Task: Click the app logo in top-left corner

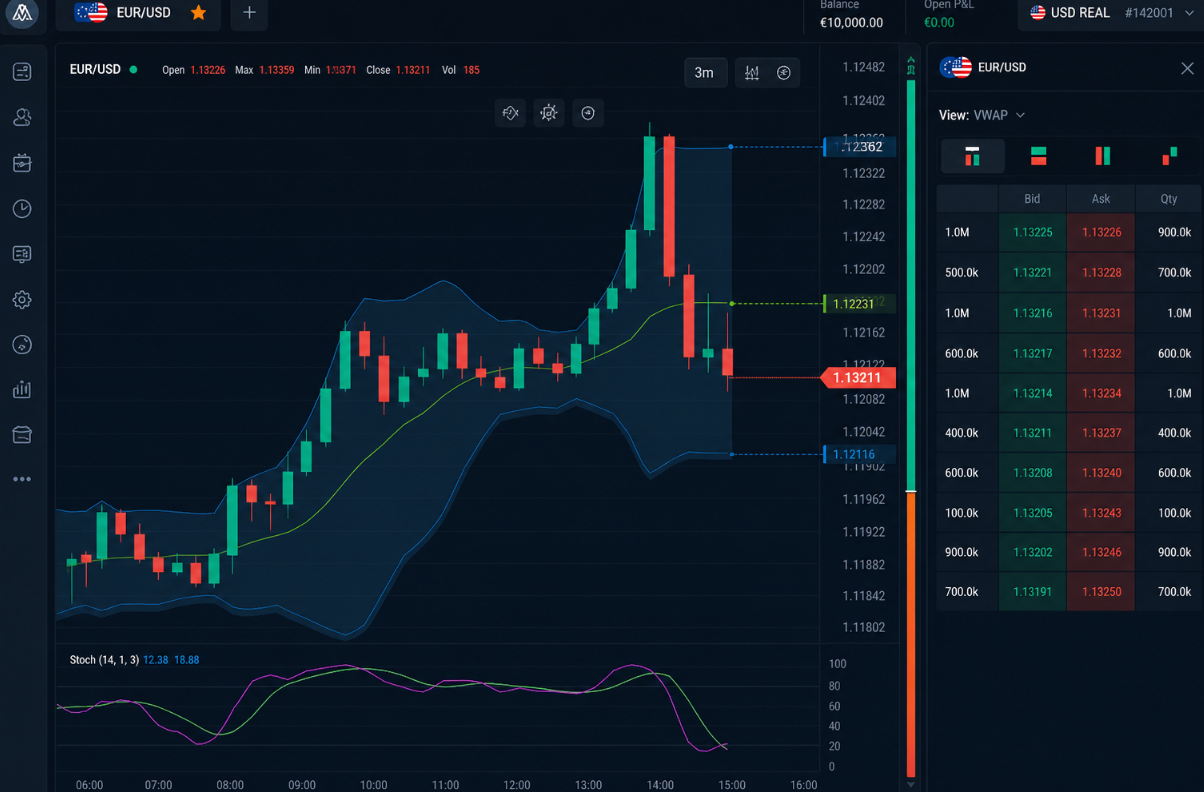Action: tap(22, 14)
